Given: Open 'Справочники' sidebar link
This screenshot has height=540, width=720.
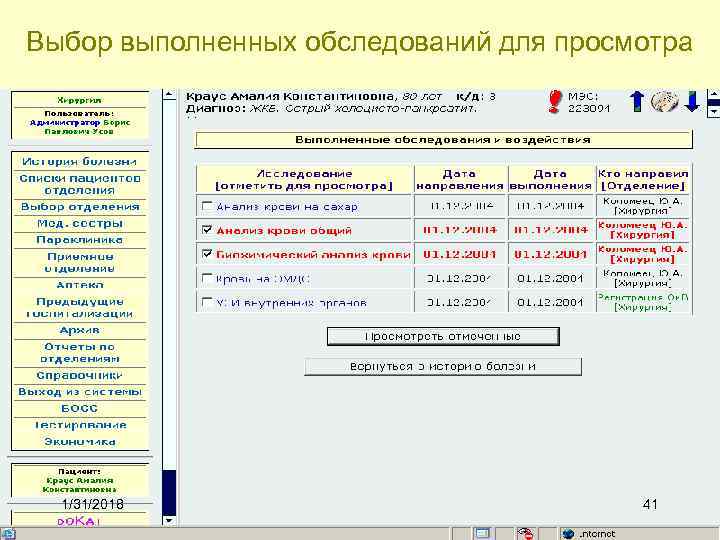Looking at the screenshot, I should (80, 375).
